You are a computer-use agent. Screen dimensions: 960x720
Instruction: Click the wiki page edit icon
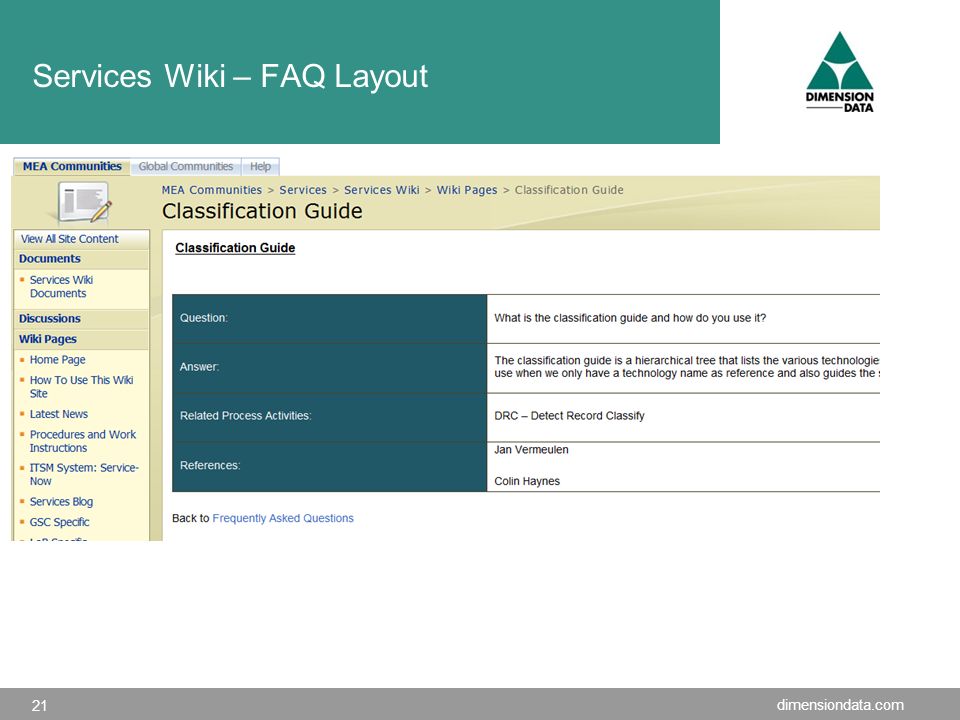(x=84, y=202)
